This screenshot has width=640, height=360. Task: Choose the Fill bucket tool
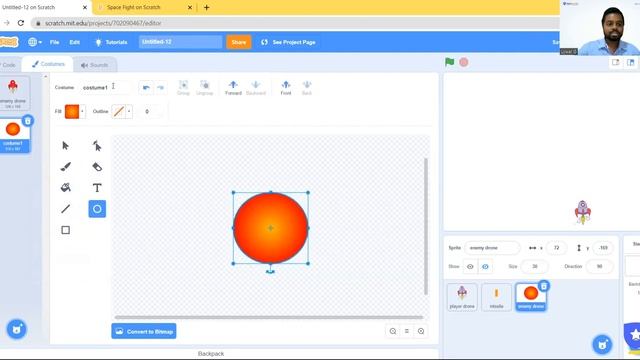click(65, 188)
